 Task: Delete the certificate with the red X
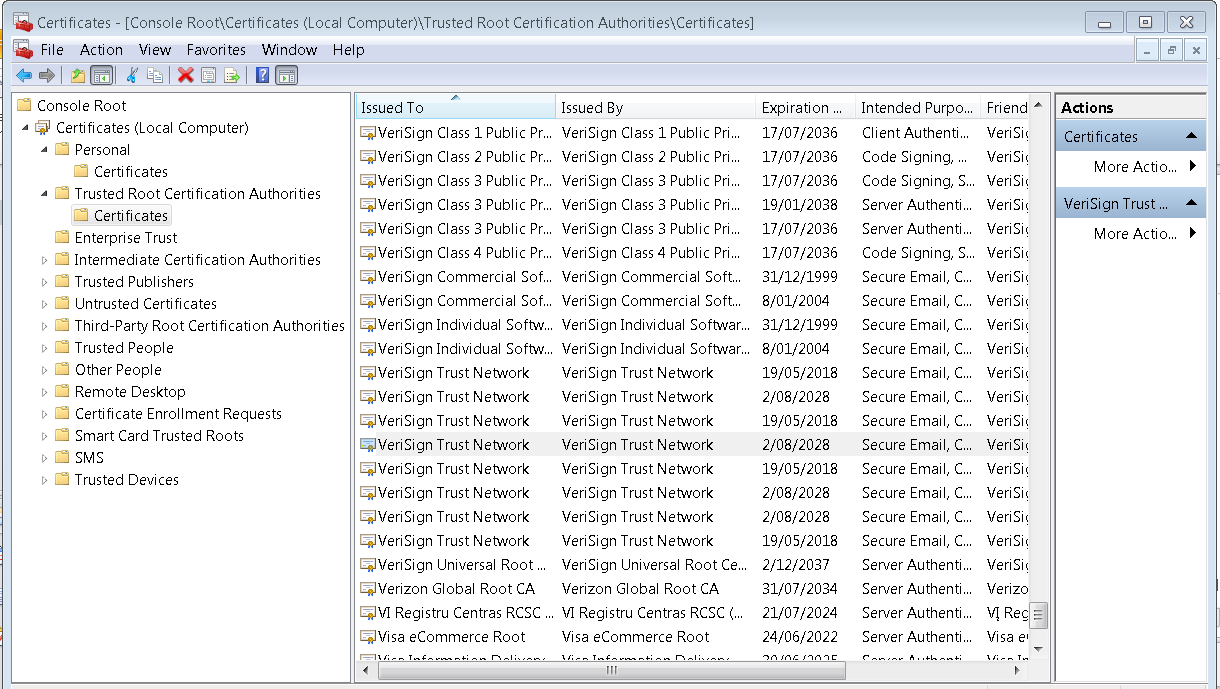click(185, 75)
